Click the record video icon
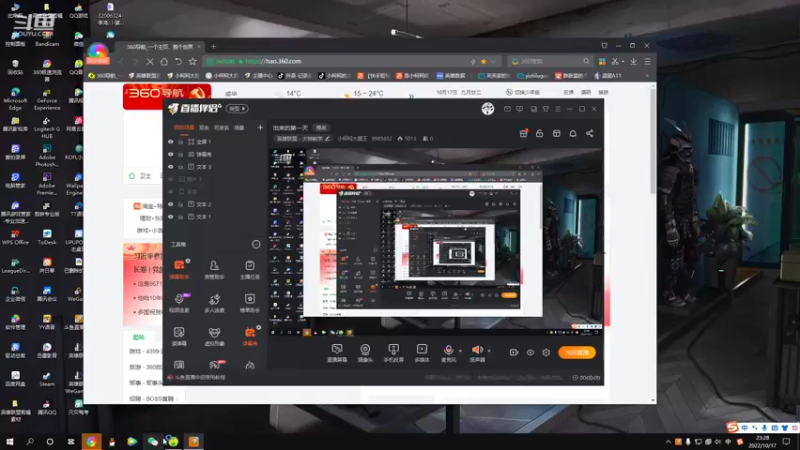The height and width of the screenshot is (450, 800). tap(514, 353)
